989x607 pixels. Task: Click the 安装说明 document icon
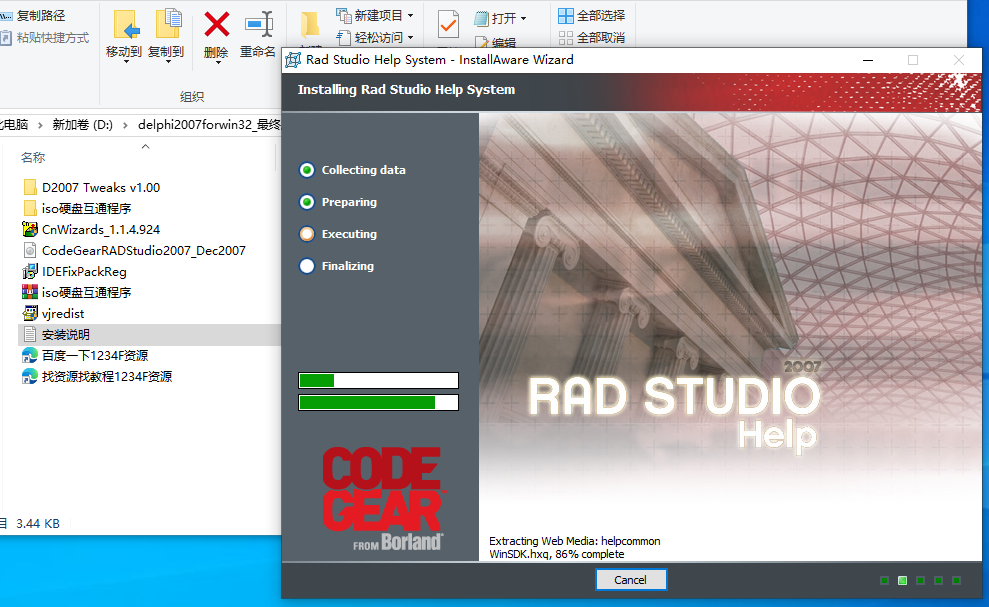click(x=30, y=334)
